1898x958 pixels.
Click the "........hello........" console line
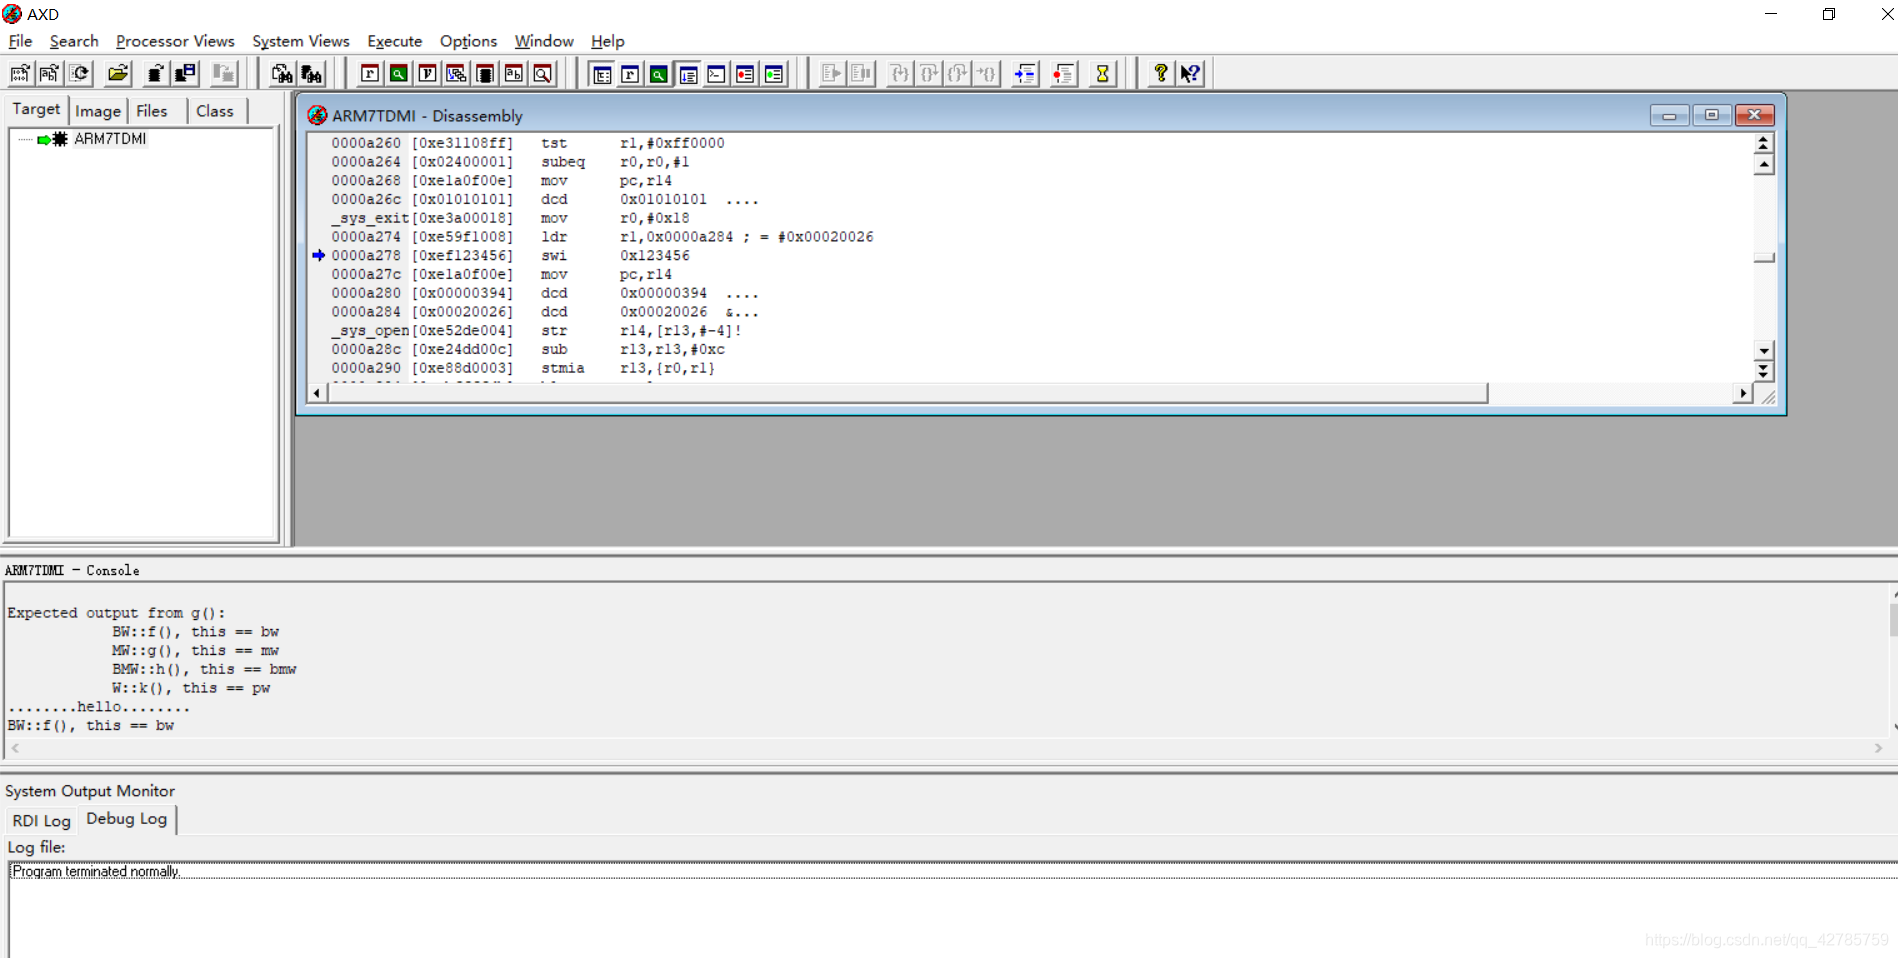98,707
